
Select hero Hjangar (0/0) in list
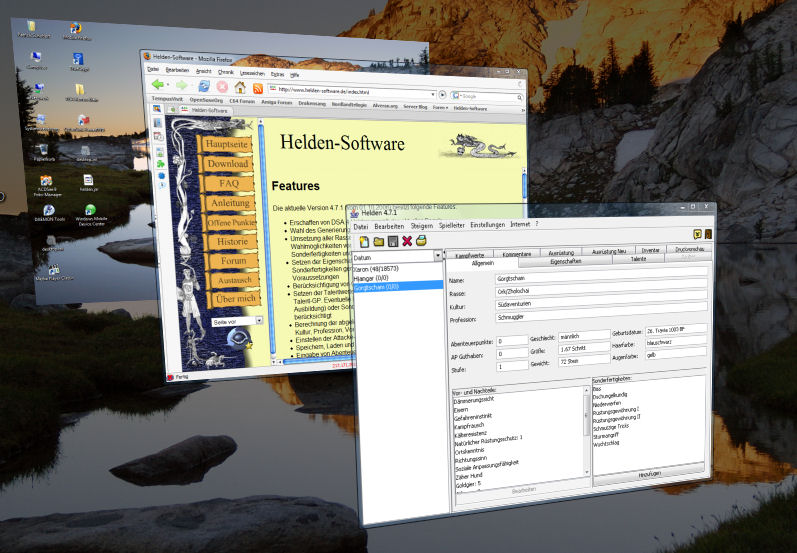pyautogui.click(x=397, y=278)
